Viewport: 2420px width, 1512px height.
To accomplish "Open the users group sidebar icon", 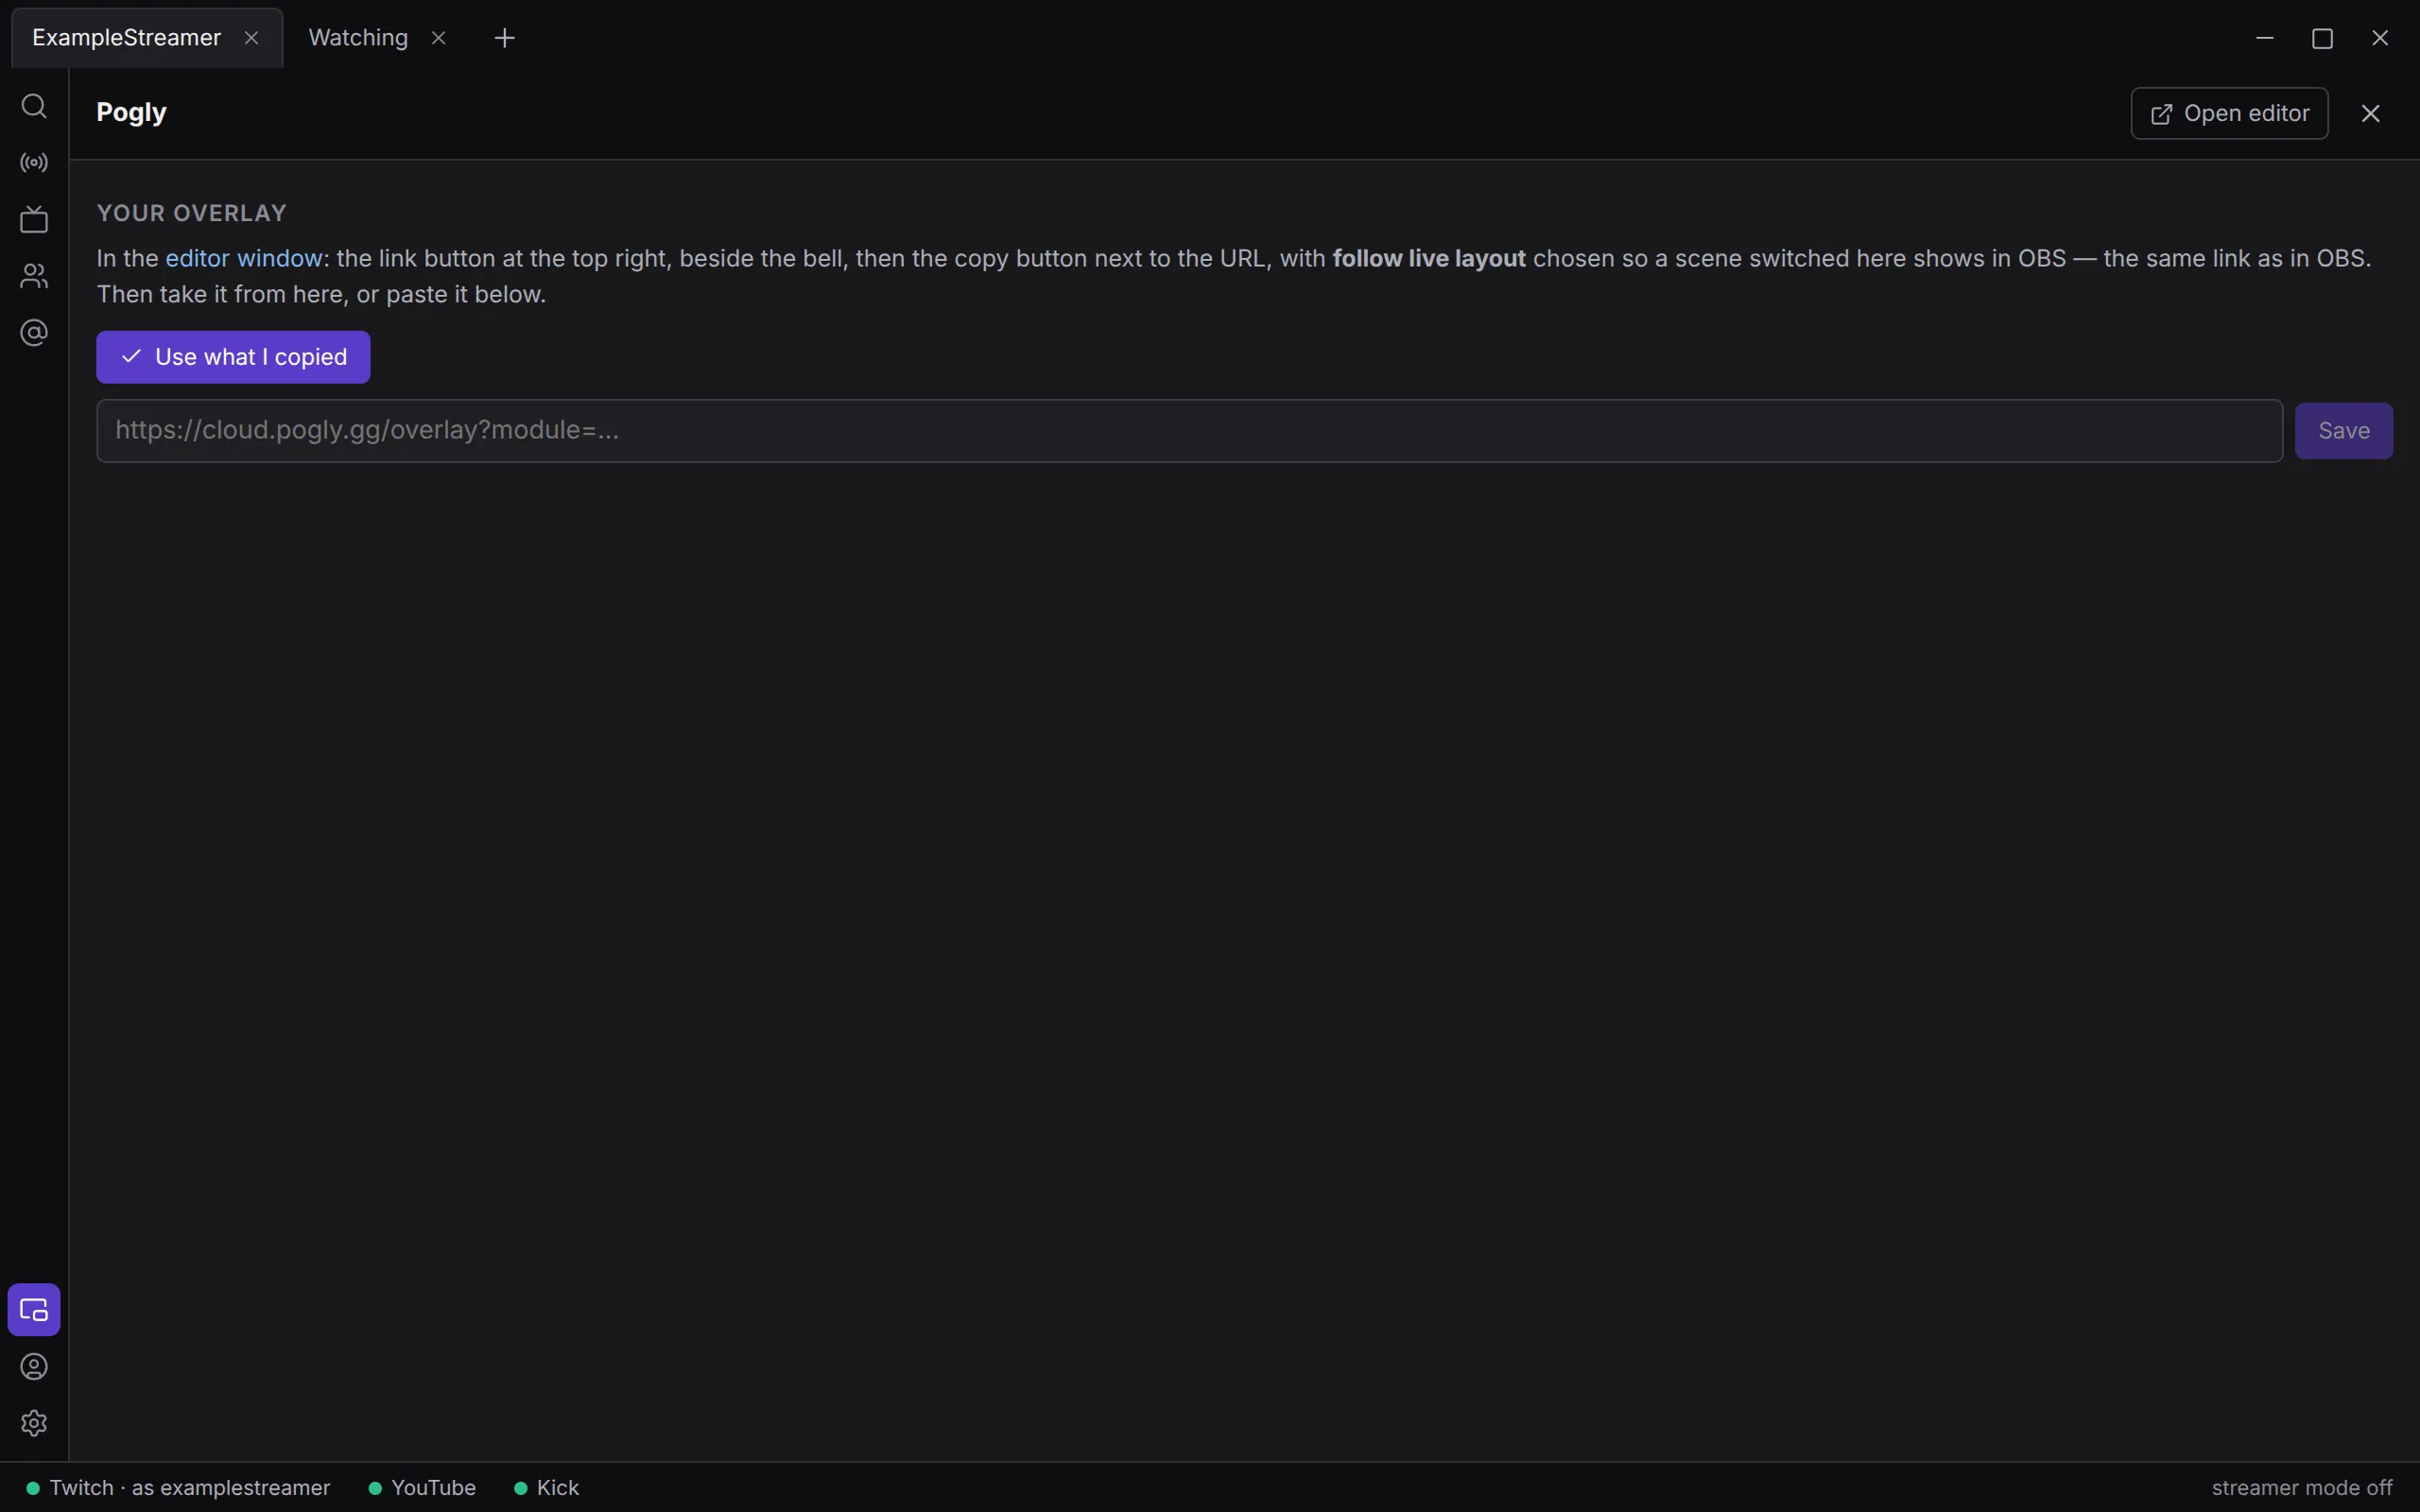I will (x=34, y=276).
